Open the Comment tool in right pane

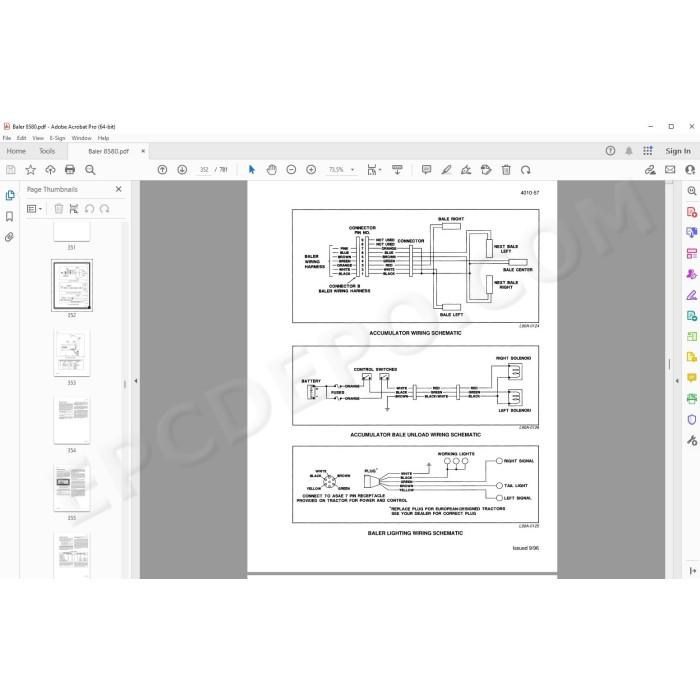[692, 378]
